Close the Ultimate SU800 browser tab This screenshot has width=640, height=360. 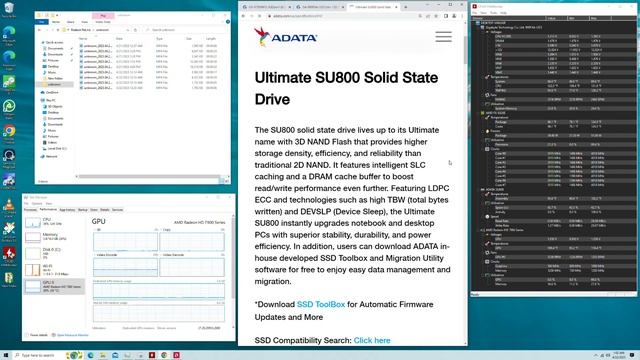pos(396,7)
